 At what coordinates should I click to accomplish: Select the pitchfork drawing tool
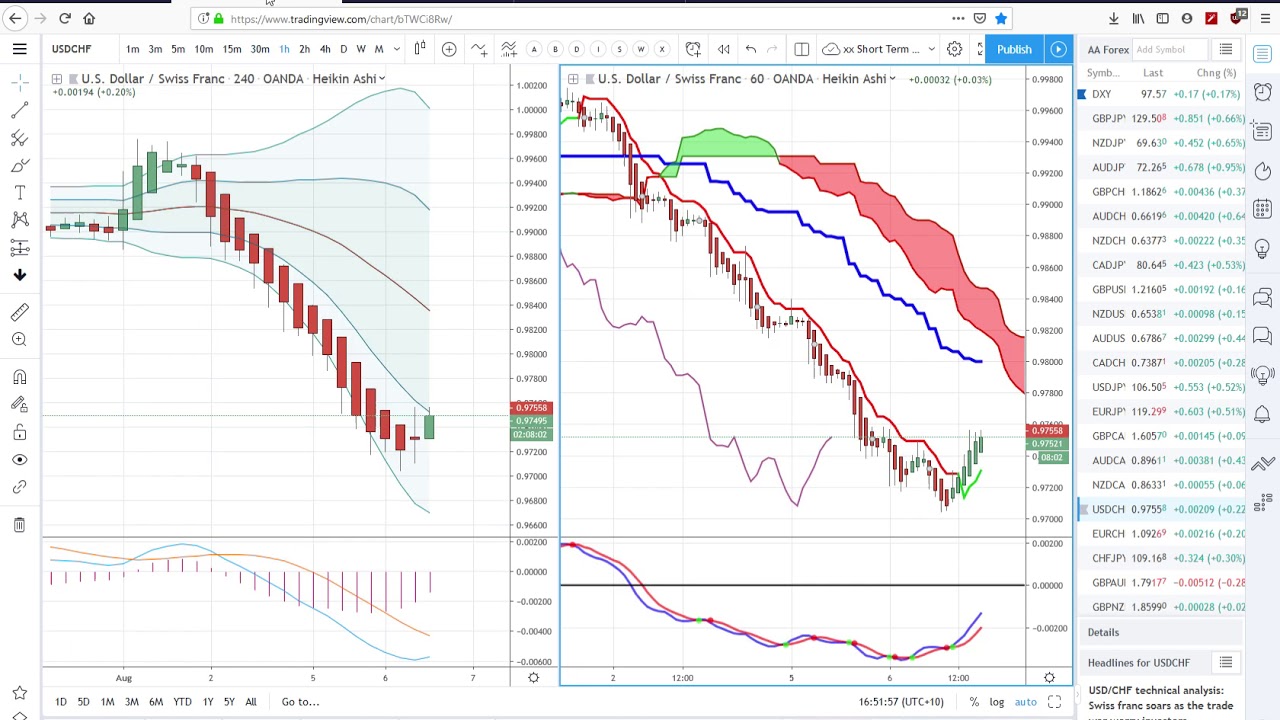pyautogui.click(x=19, y=138)
